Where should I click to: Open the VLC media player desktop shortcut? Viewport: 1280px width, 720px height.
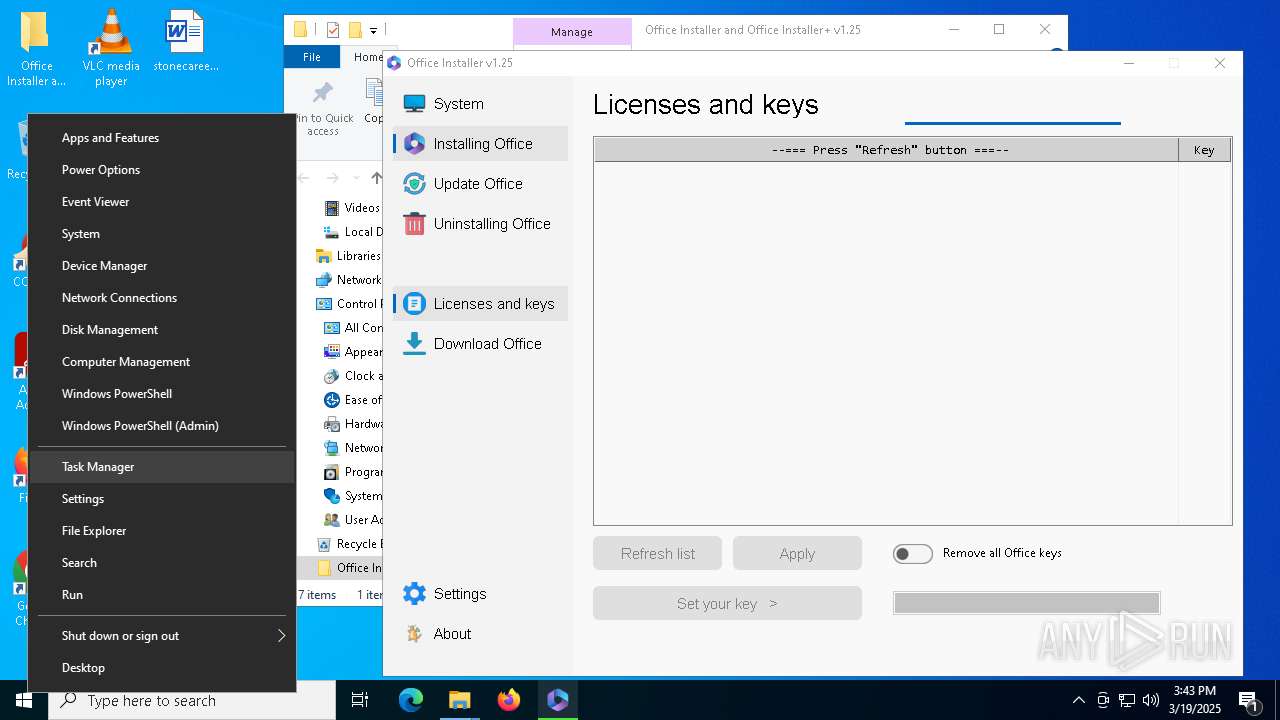[x=111, y=49]
